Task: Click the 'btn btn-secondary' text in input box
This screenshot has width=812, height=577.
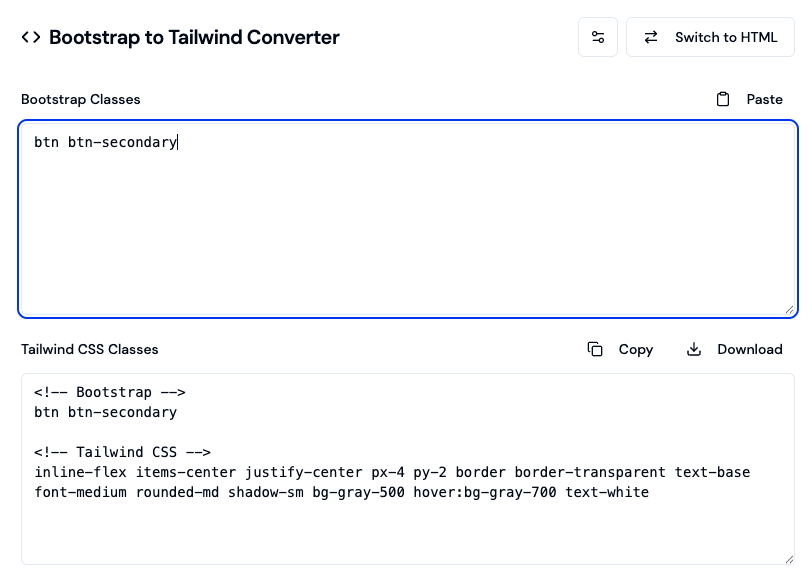Action: pyautogui.click(x=105, y=143)
